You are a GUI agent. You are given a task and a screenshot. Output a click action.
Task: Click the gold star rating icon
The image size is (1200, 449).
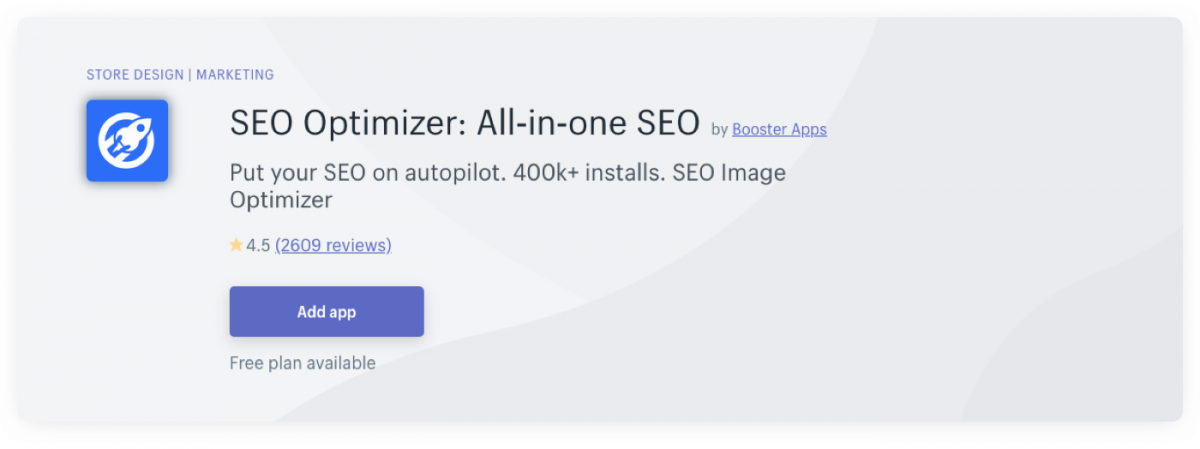click(x=236, y=245)
